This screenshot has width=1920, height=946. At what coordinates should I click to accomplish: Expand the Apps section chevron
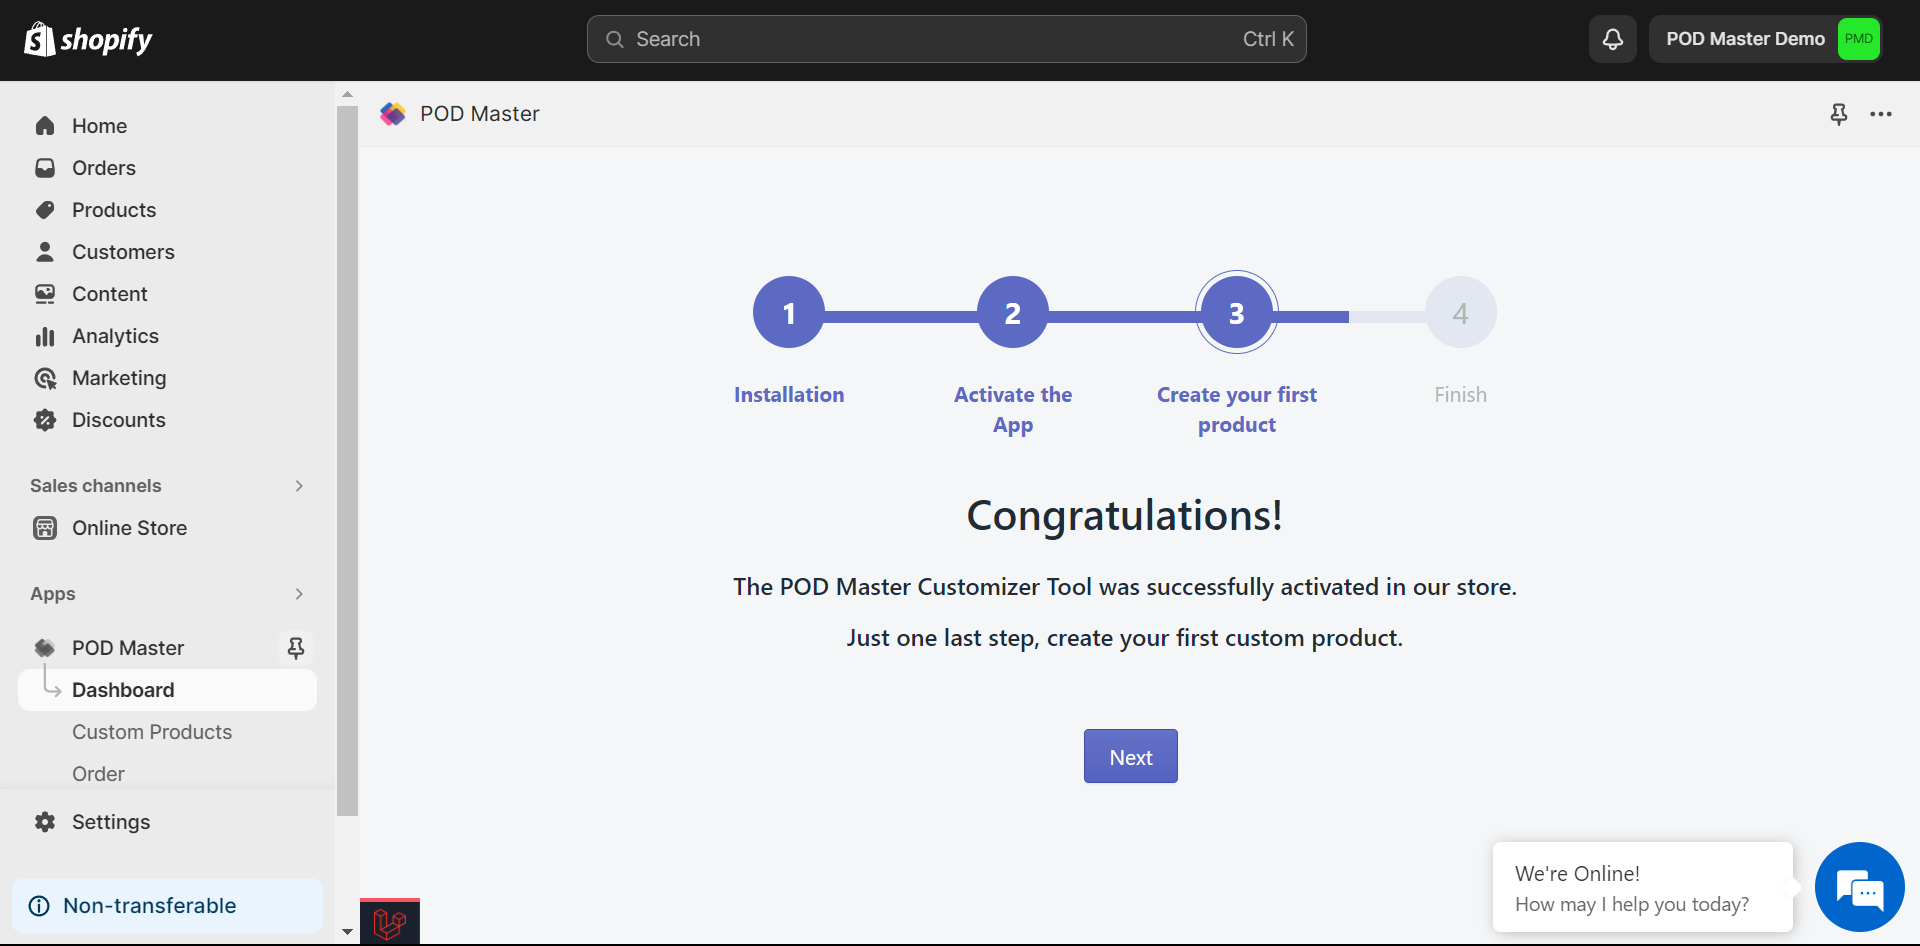(x=299, y=594)
